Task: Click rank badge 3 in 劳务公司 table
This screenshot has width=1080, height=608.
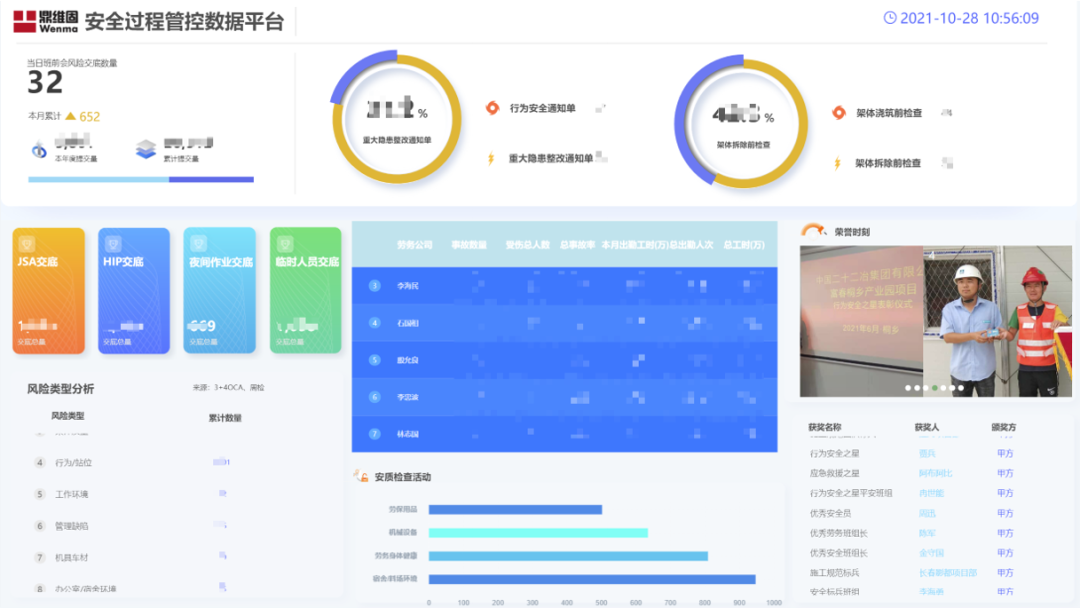Action: click(x=375, y=285)
